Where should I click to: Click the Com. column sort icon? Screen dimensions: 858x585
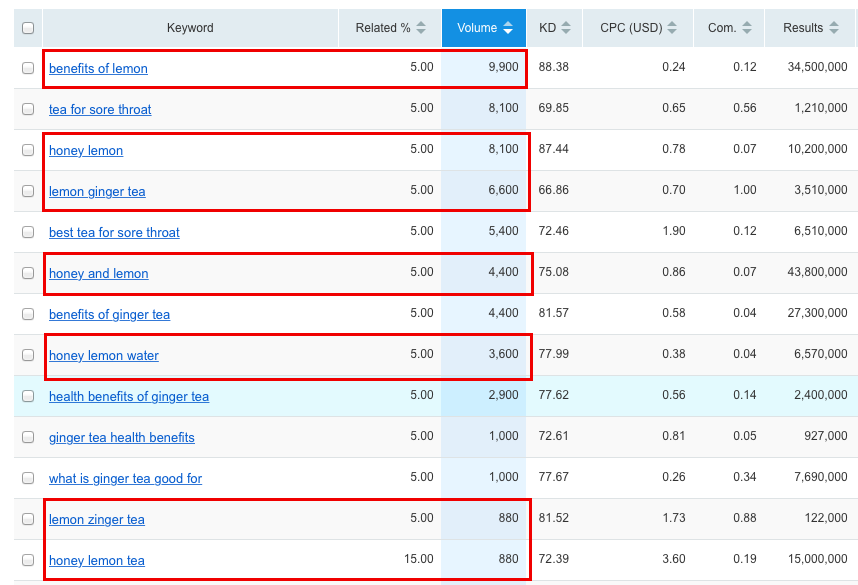coord(746,28)
